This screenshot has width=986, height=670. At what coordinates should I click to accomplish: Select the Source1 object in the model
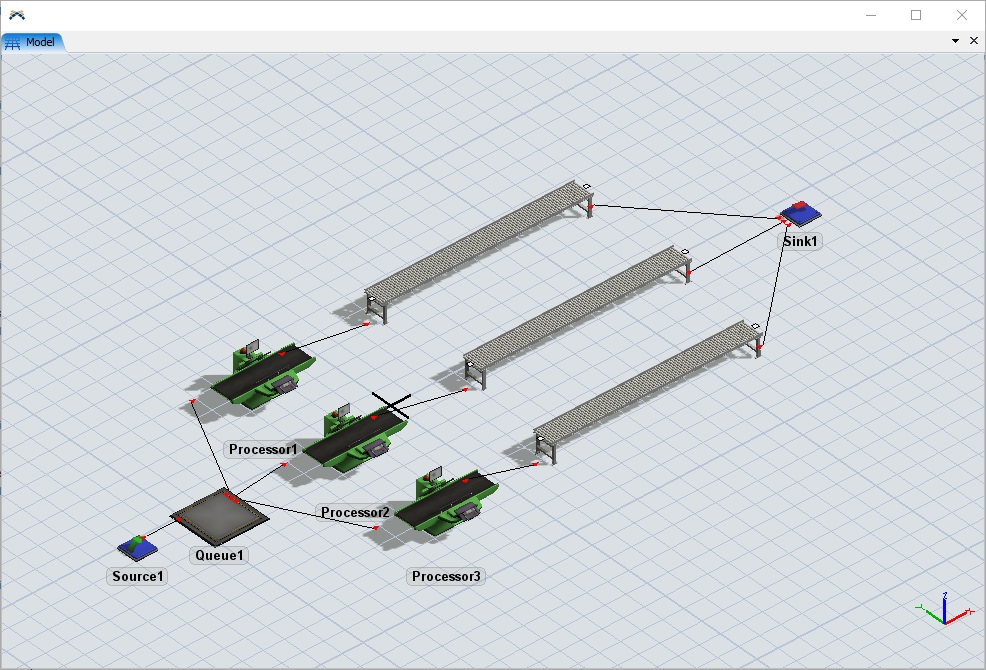(x=137, y=547)
